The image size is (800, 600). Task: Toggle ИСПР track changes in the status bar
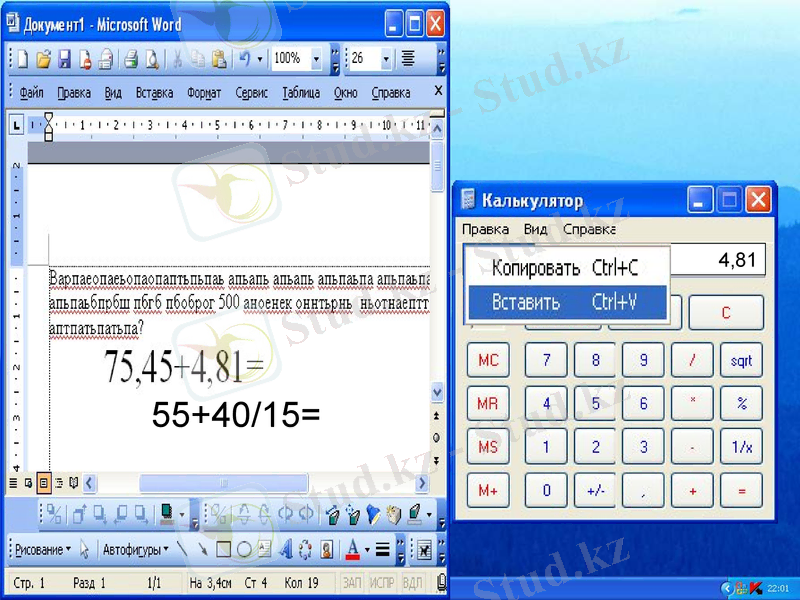(383, 581)
